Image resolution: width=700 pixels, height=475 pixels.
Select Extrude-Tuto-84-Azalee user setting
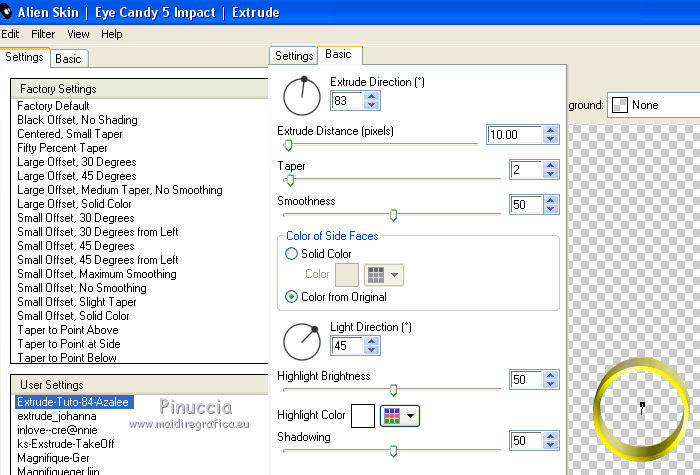click(74, 402)
